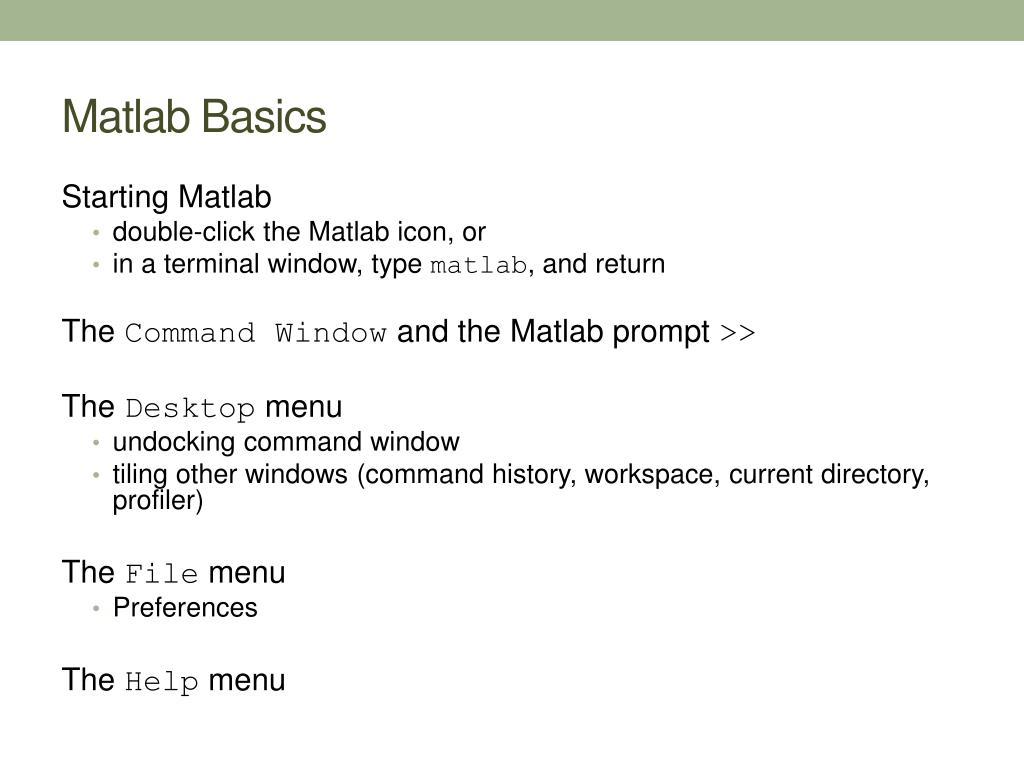
Task: Select the Command Window monospaced text
Action: pyautogui.click(x=255, y=333)
